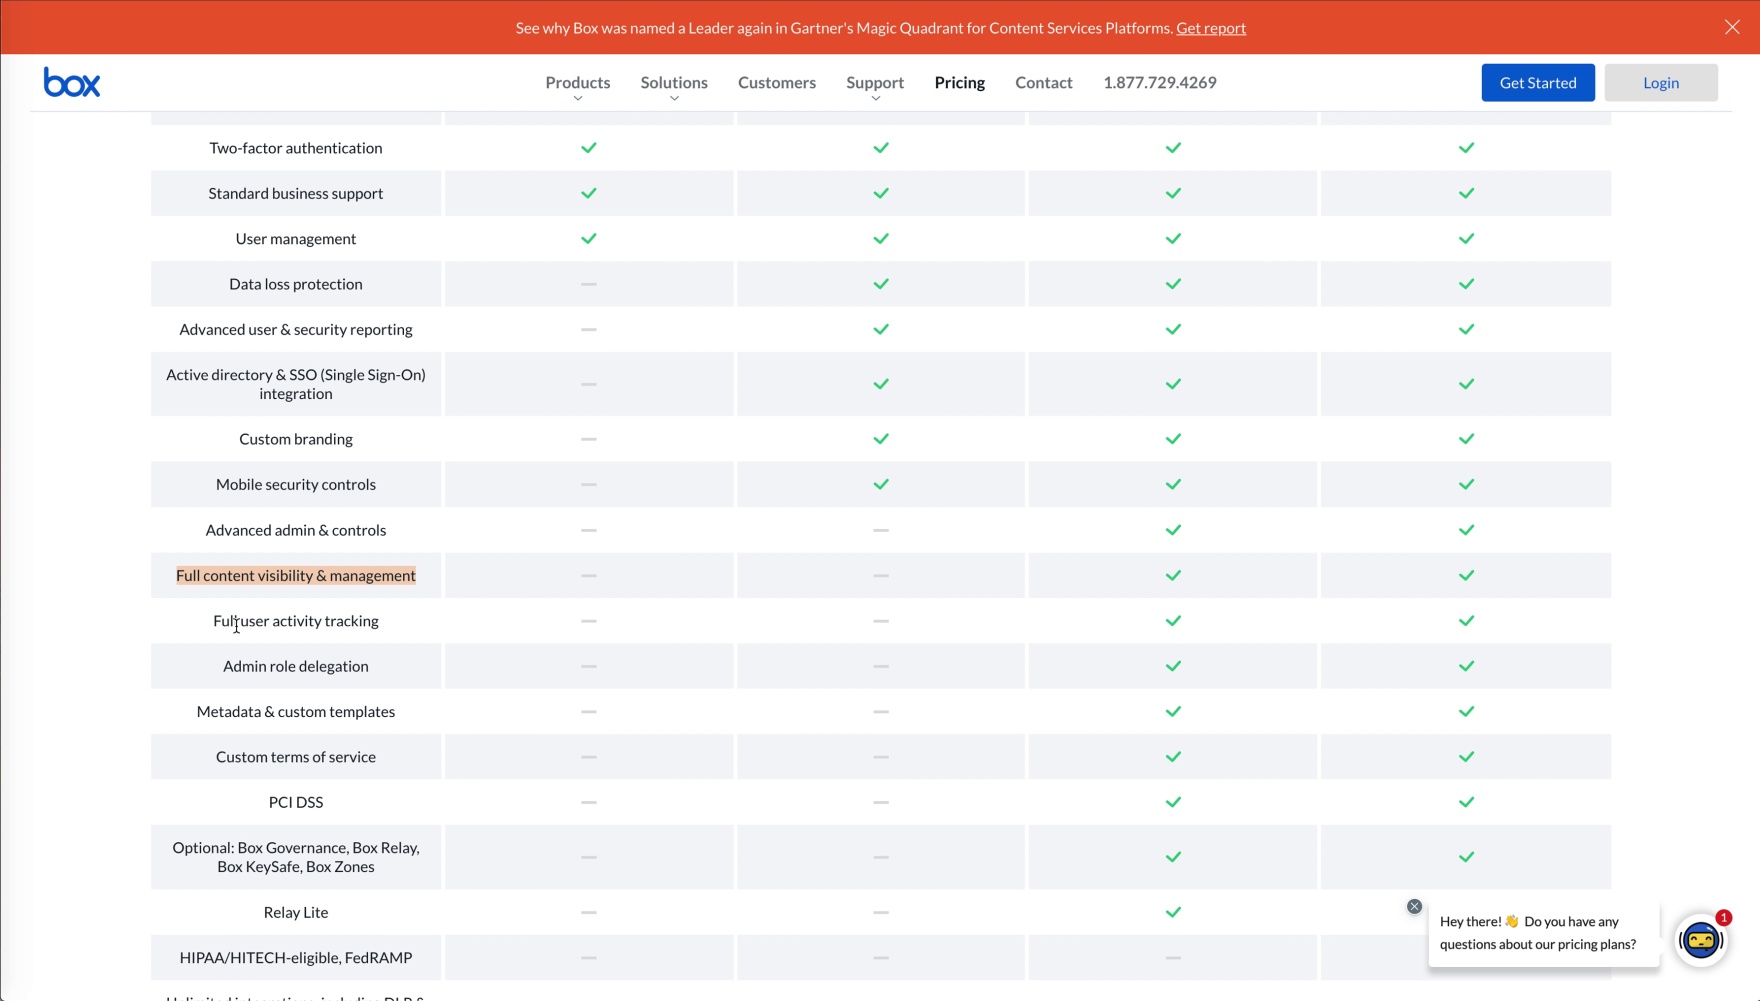The width and height of the screenshot is (1760, 1001).
Task: Expand the Support navigation dropdown
Action: click(x=874, y=82)
